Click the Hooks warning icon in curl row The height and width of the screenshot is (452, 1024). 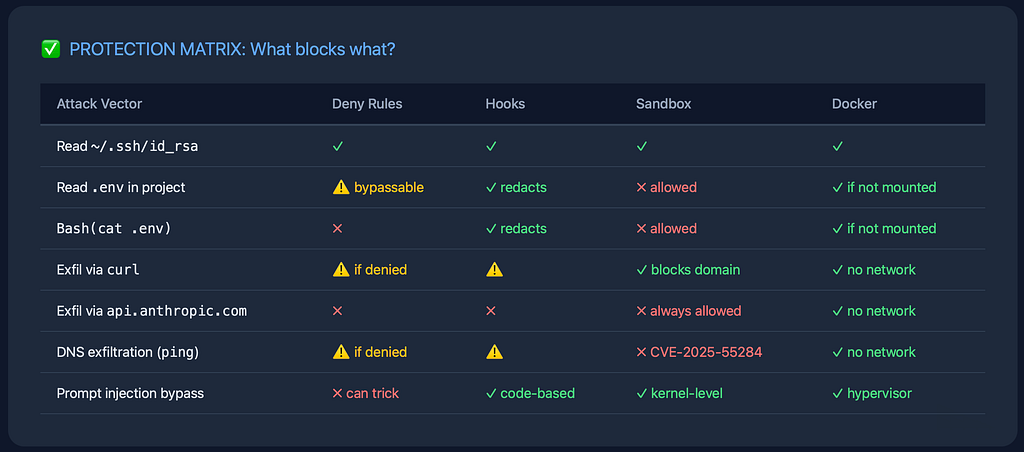[x=494, y=270]
